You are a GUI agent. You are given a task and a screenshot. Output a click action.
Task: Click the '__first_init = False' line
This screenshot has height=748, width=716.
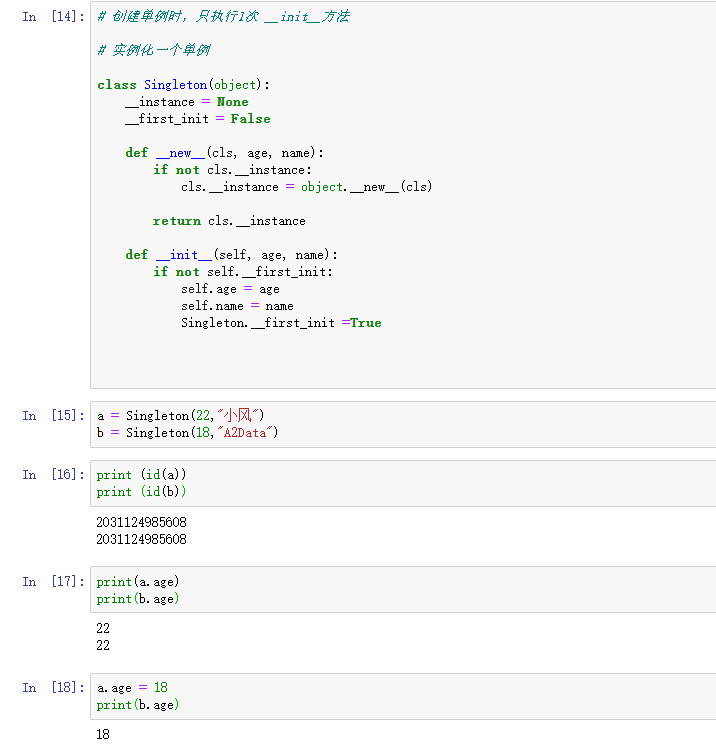click(x=197, y=119)
